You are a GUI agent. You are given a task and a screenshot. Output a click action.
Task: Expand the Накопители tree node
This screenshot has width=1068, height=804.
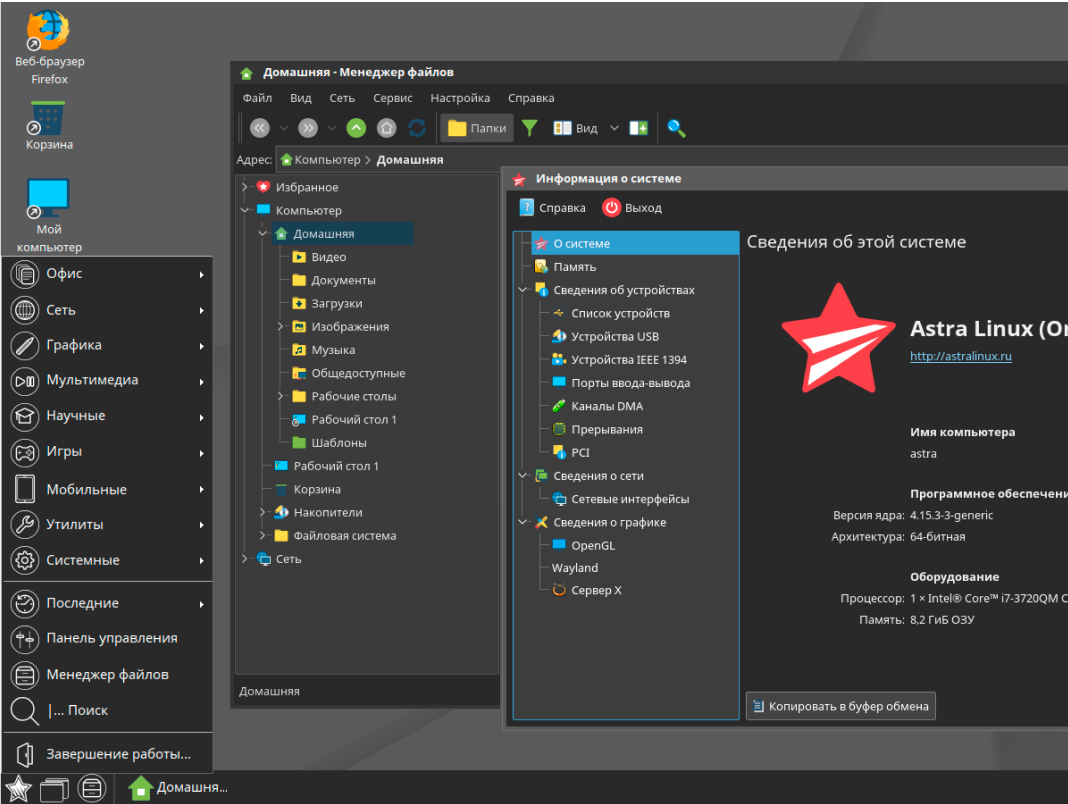click(x=263, y=512)
